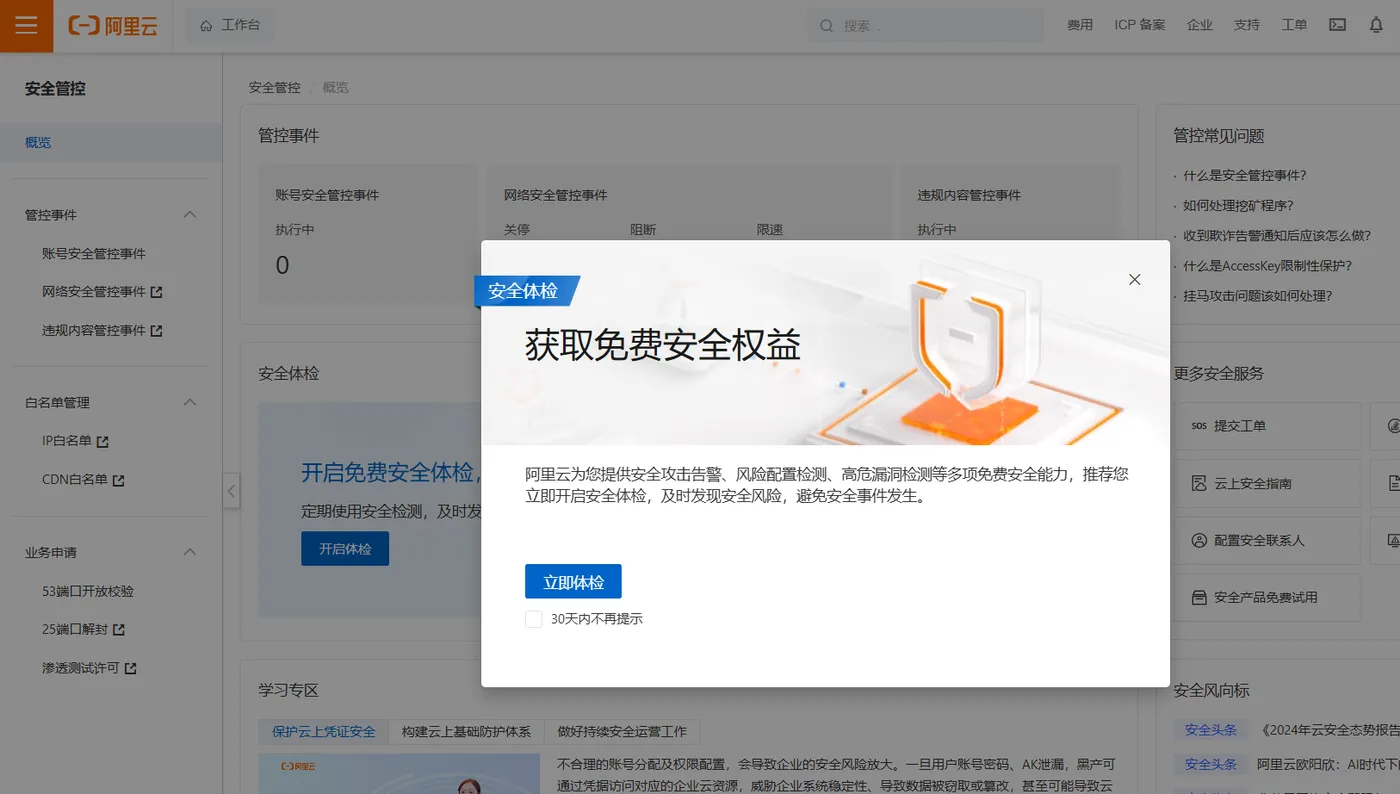Open the 支持 menu
This screenshot has height=794, width=1400.
coord(1247,25)
